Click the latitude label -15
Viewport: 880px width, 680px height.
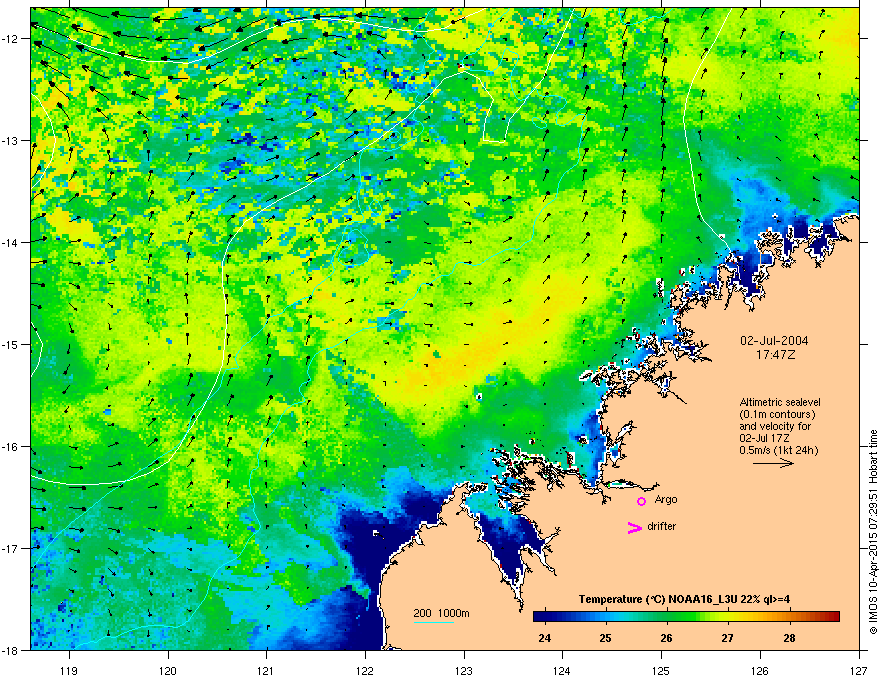click(11, 344)
